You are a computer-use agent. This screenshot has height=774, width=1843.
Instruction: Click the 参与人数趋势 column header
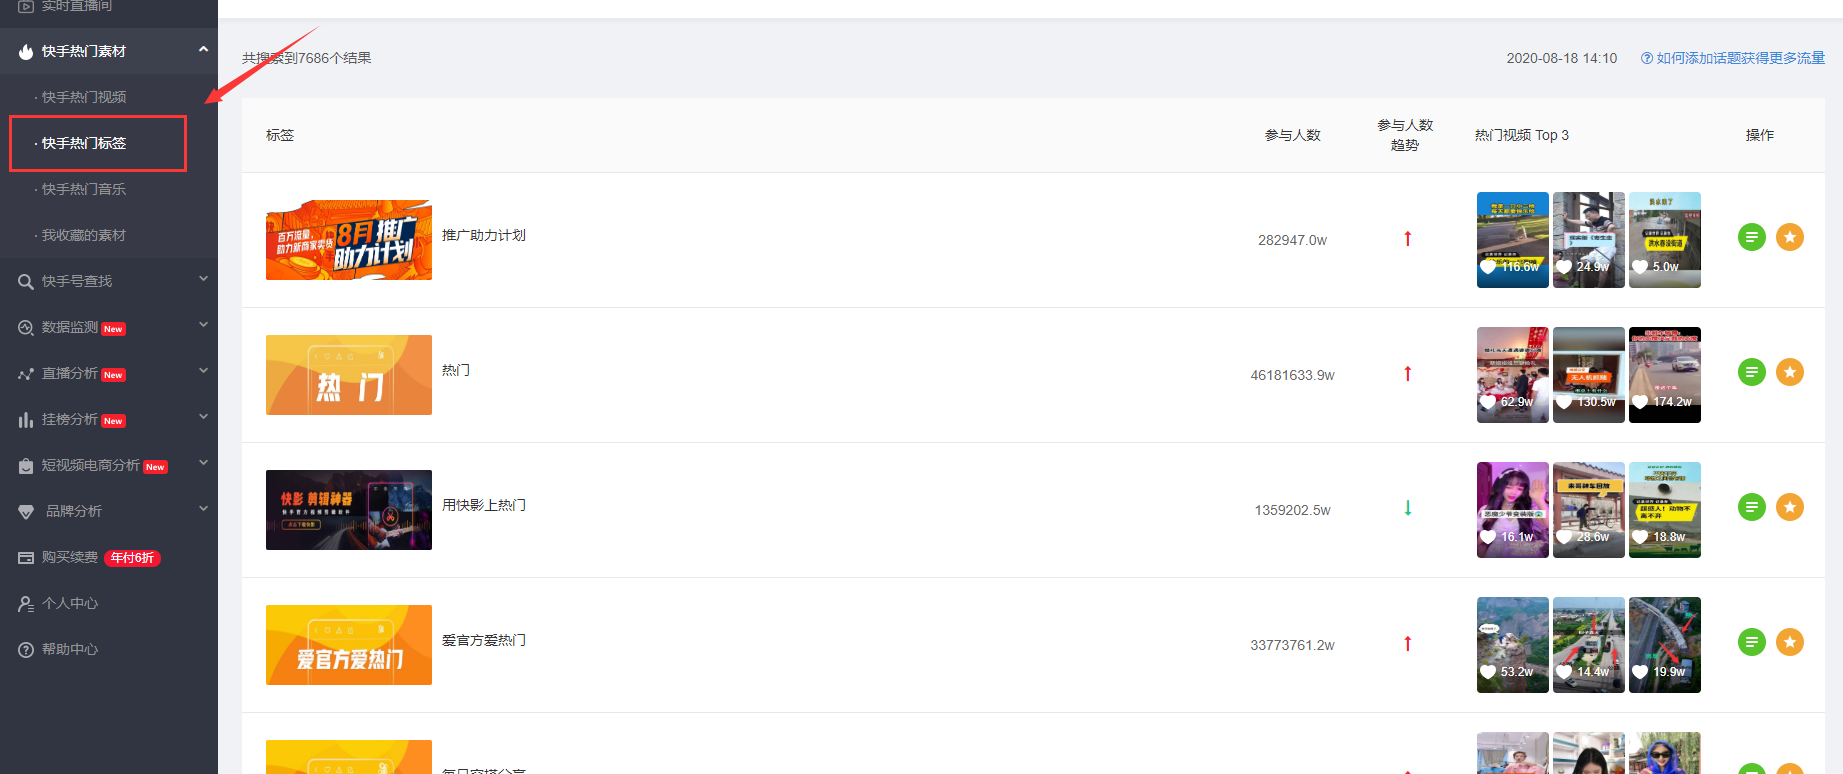tap(1405, 135)
